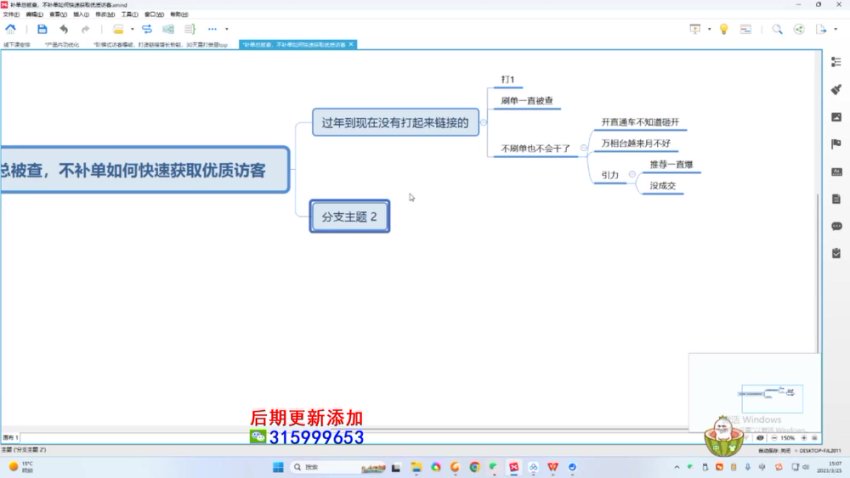This screenshot has width=850, height=478.
Task: Close the active mind map tab
Action: pyautogui.click(x=351, y=45)
